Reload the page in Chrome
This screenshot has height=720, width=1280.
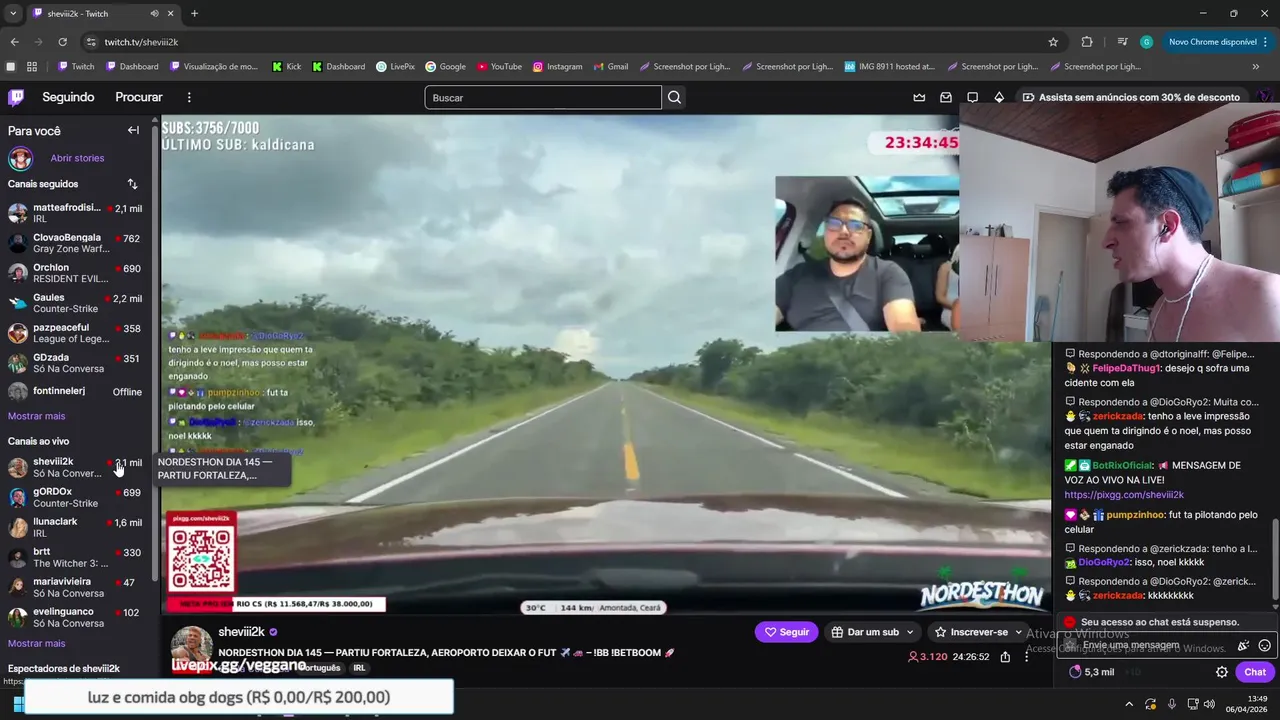[62, 42]
